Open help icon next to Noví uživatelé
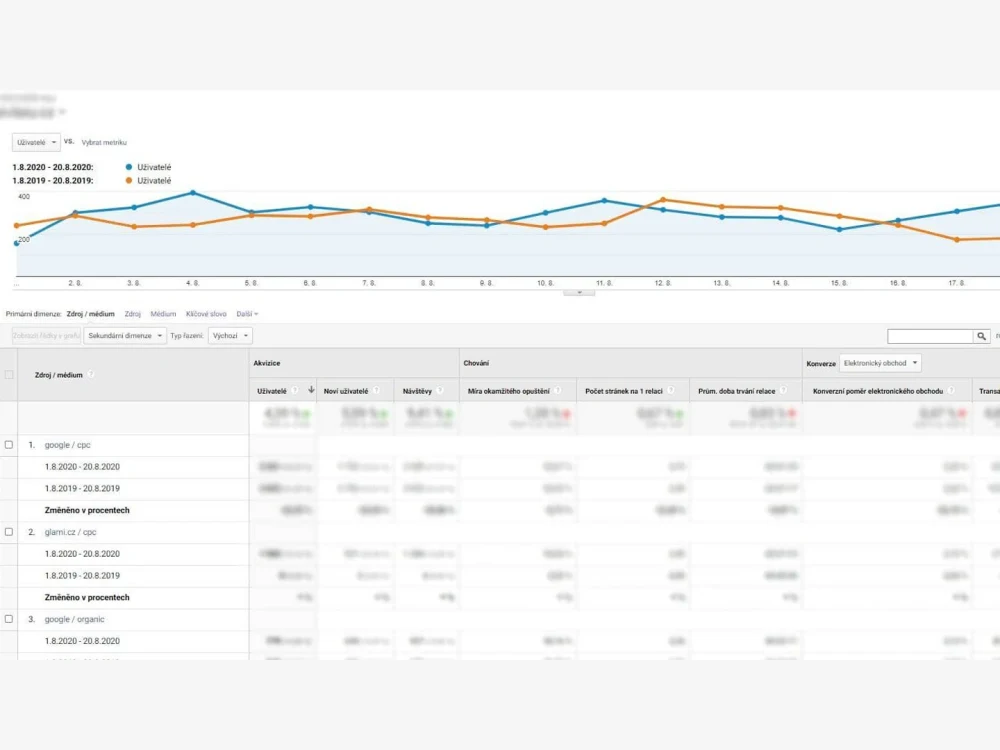 (x=377, y=390)
